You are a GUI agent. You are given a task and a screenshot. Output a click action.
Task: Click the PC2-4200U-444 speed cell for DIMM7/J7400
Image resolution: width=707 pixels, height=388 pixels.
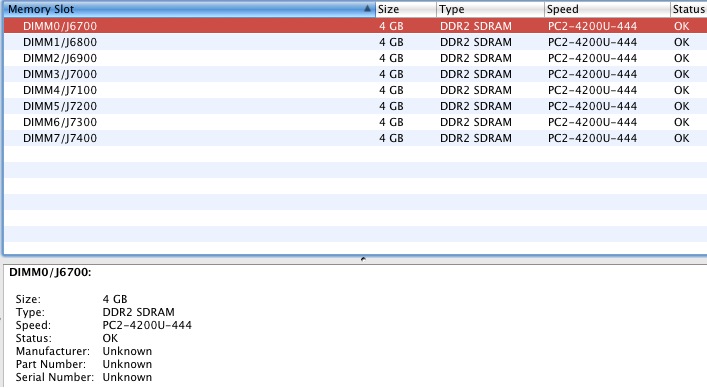[x=592, y=138]
